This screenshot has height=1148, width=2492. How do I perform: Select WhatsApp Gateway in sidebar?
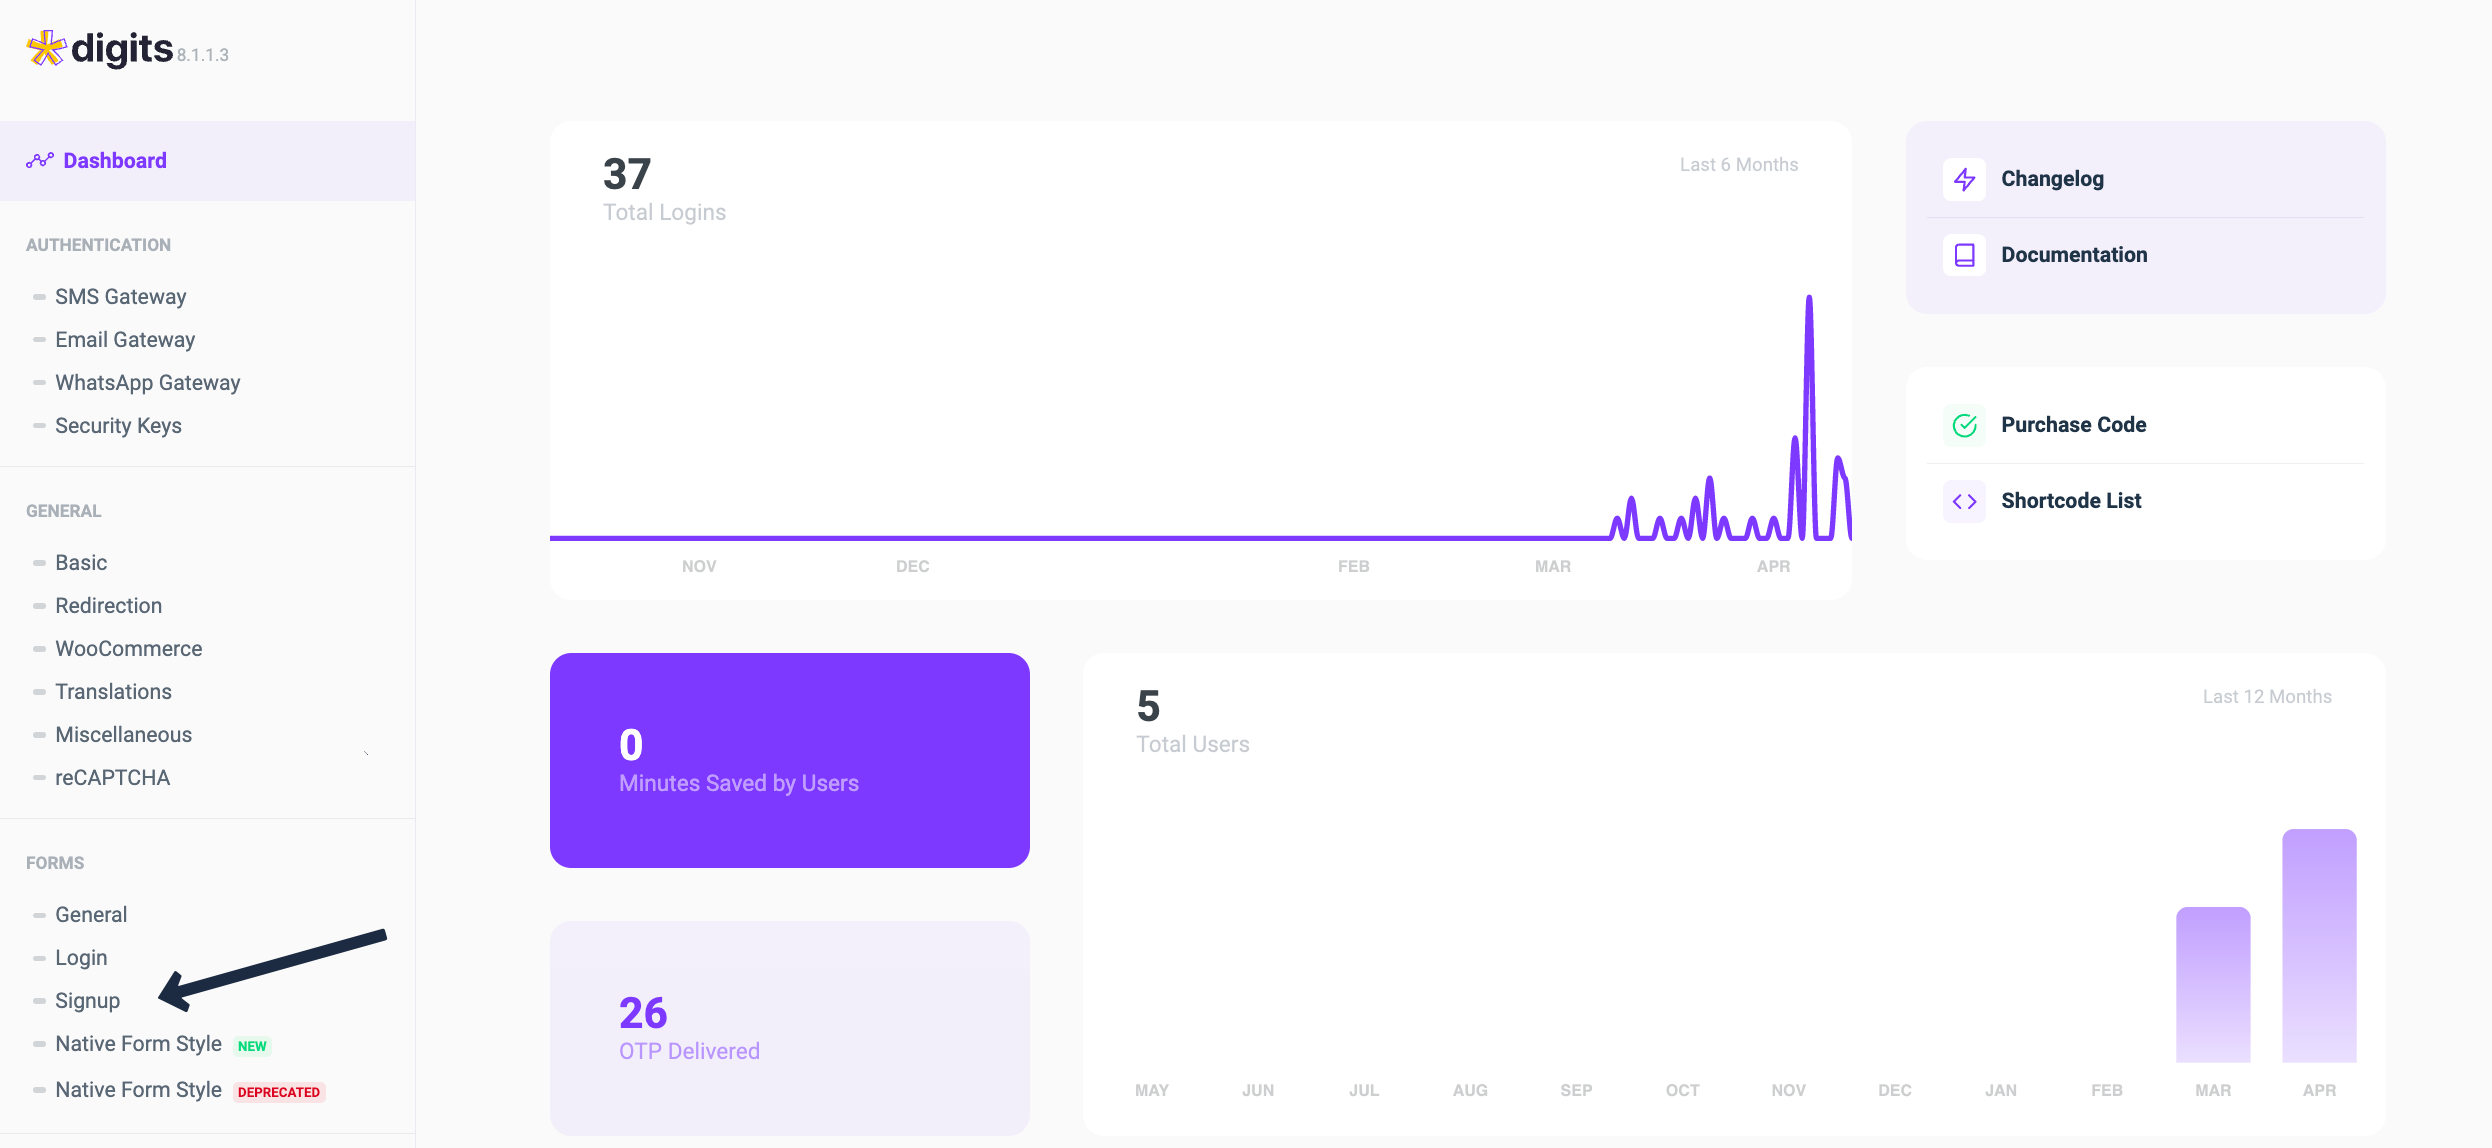147,383
